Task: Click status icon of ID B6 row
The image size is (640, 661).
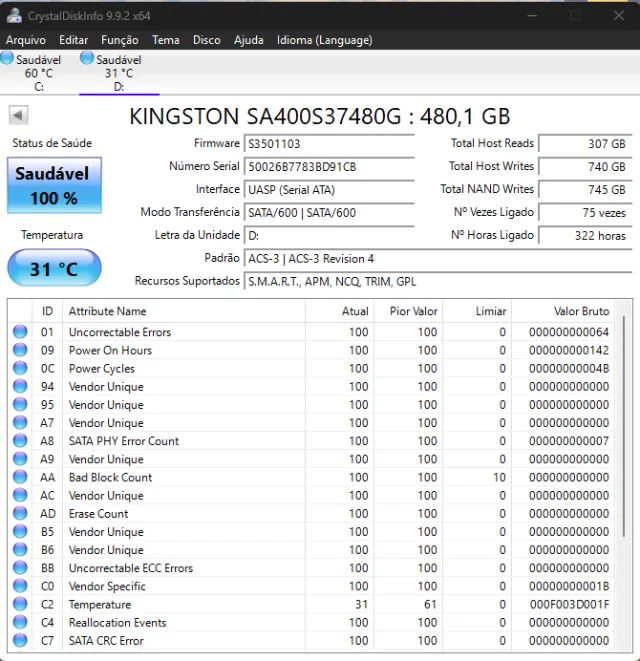Action: pyautogui.click(x=20, y=549)
